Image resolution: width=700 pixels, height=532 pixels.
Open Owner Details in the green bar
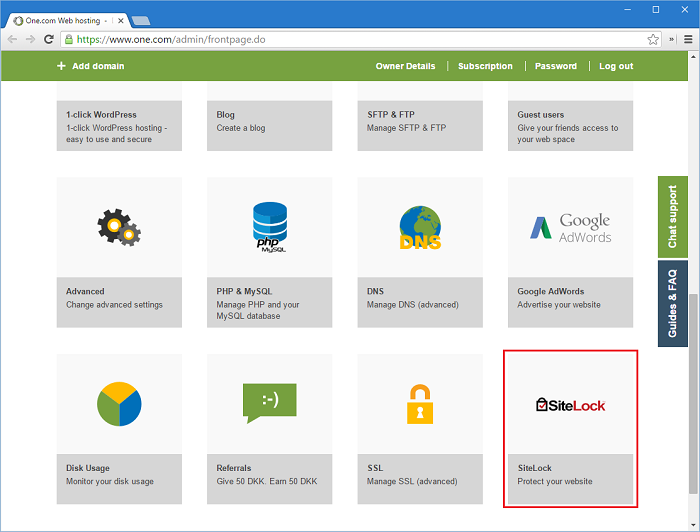[x=405, y=66]
